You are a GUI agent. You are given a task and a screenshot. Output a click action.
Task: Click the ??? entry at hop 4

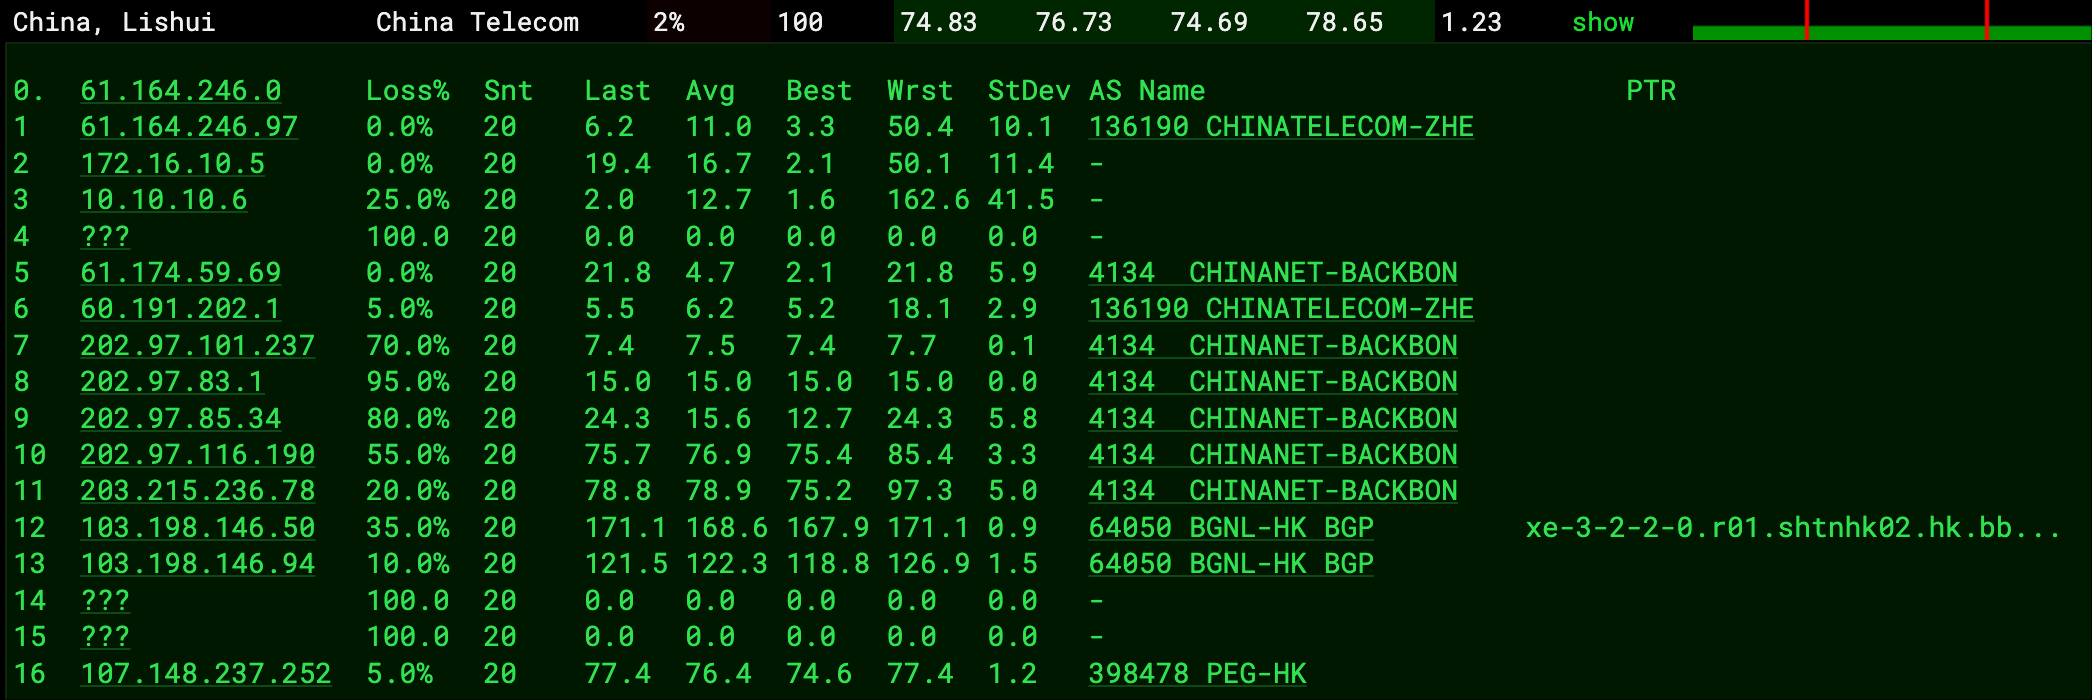click(x=105, y=237)
